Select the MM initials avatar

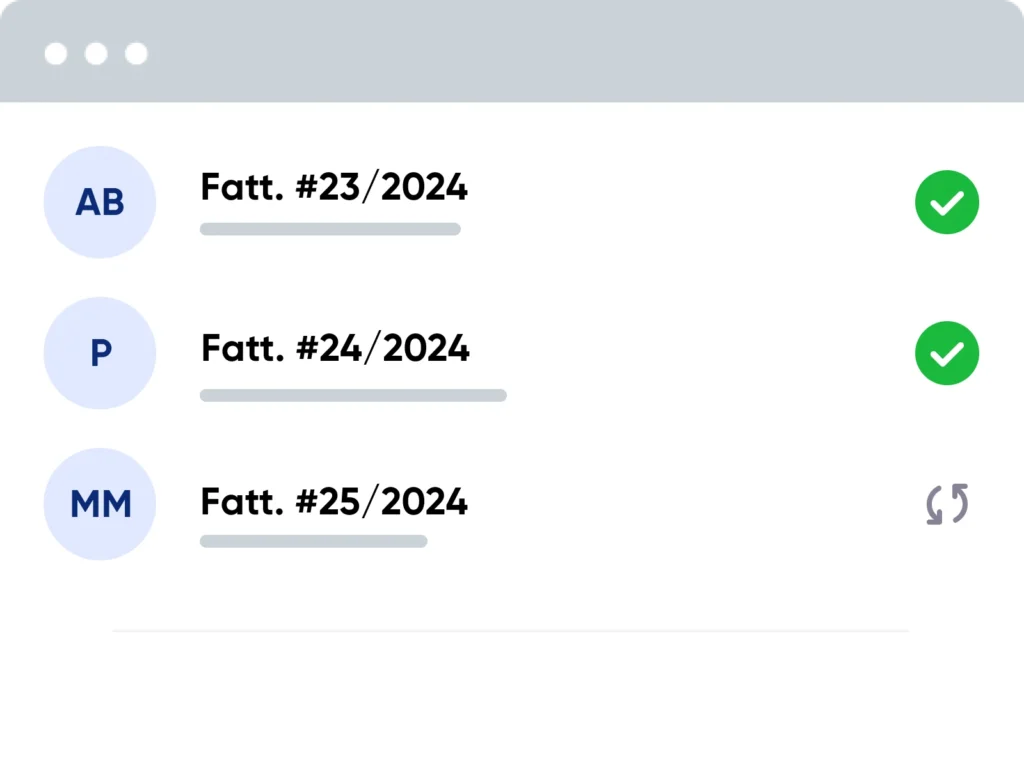(x=100, y=504)
